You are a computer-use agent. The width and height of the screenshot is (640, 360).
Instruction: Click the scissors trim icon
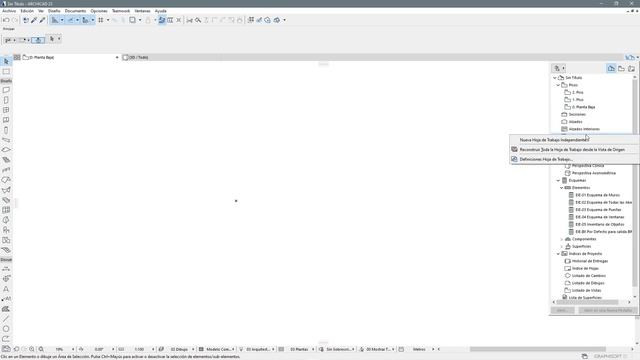point(189,20)
